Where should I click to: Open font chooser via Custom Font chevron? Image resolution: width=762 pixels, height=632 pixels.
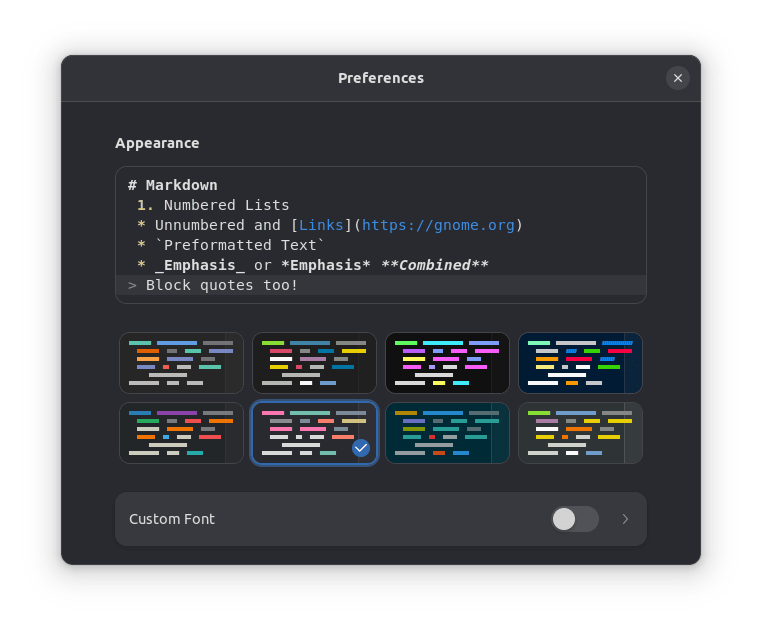point(626,519)
